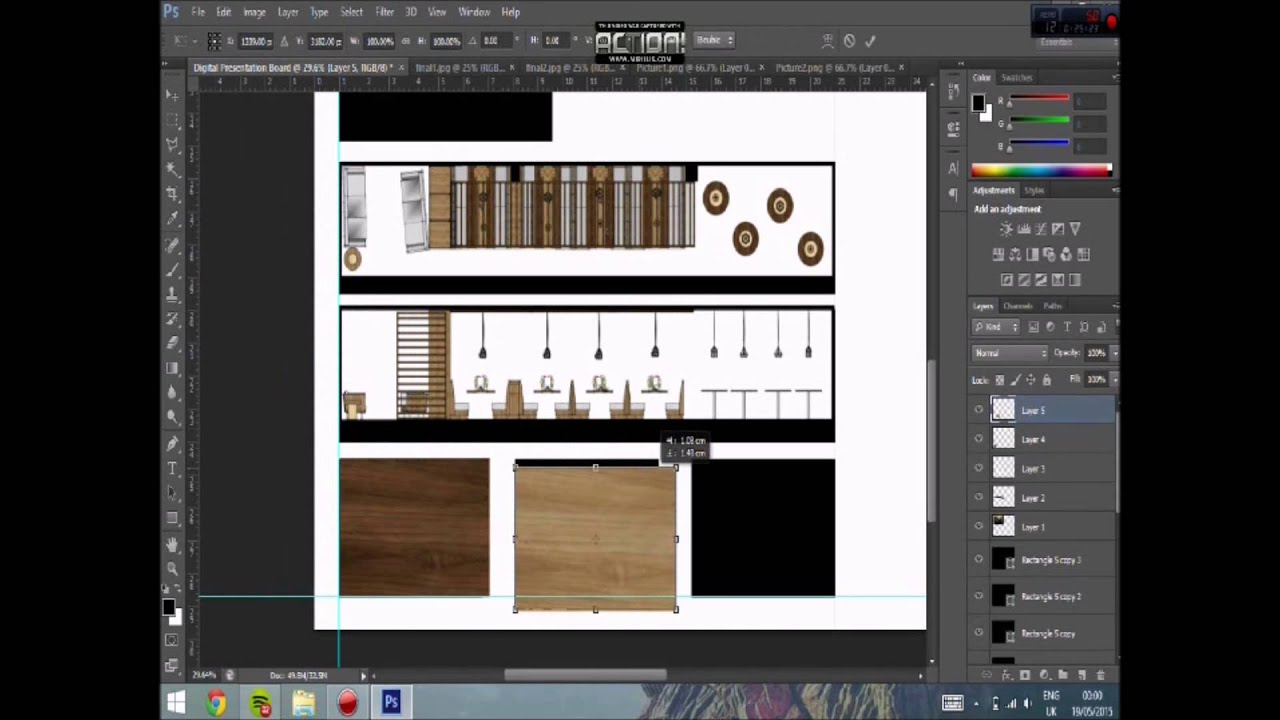This screenshot has height=720, width=1280.
Task: Click the color spectrum ramp
Action: (1040, 171)
